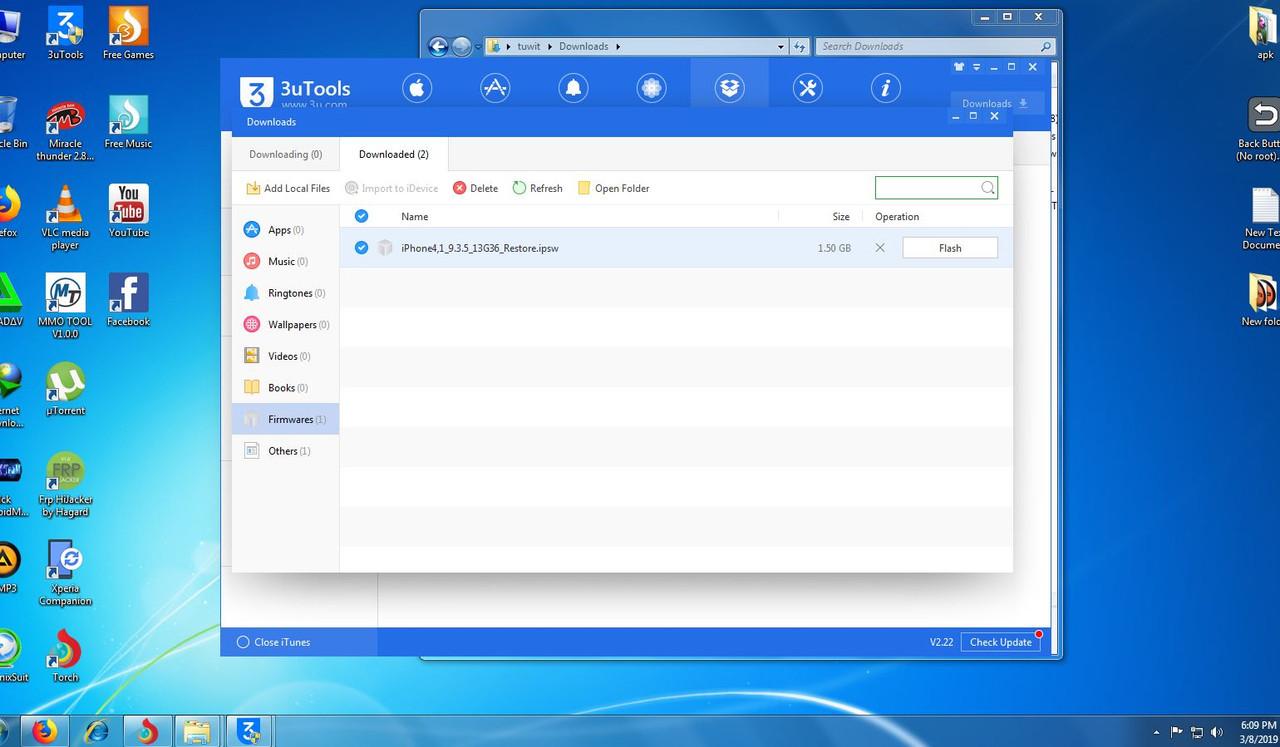Viewport: 1280px width, 747px height.
Task: Toggle the Close iTunes radio option
Action: pyautogui.click(x=242, y=642)
